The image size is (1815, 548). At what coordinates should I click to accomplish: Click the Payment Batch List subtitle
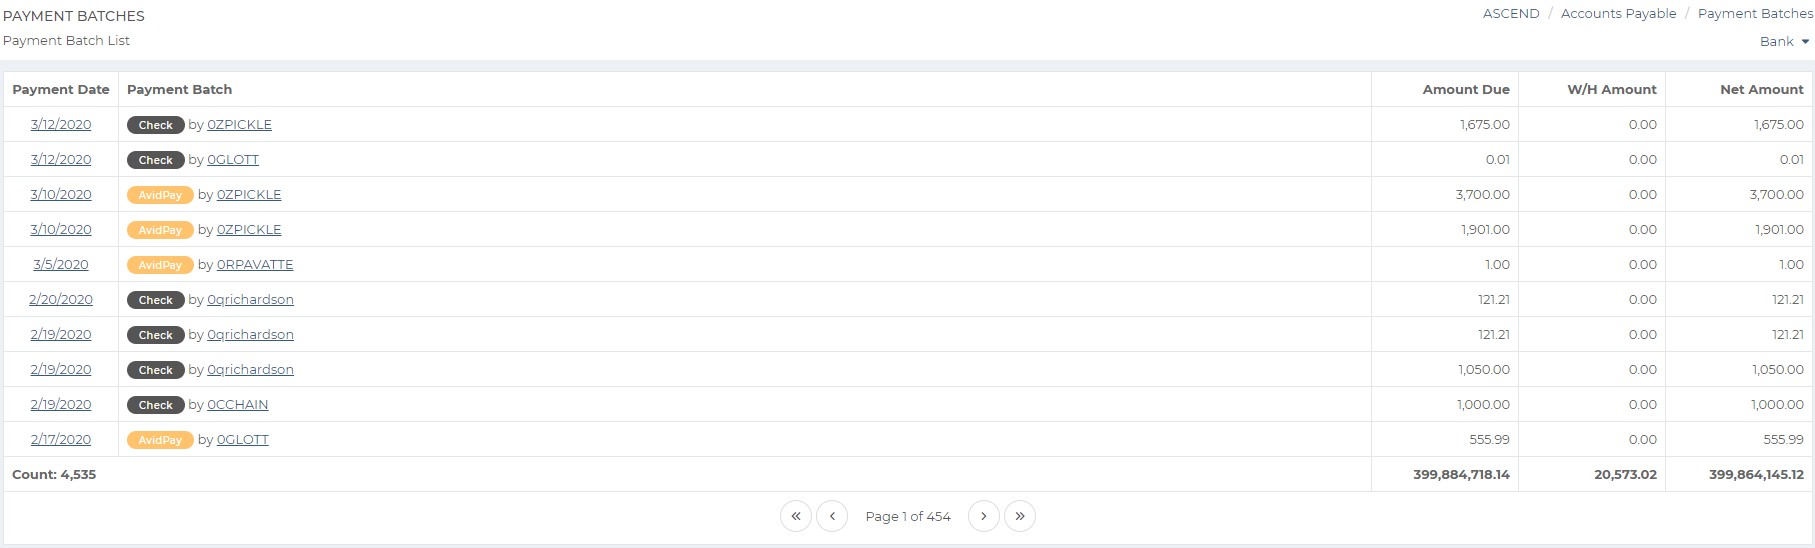coord(66,40)
